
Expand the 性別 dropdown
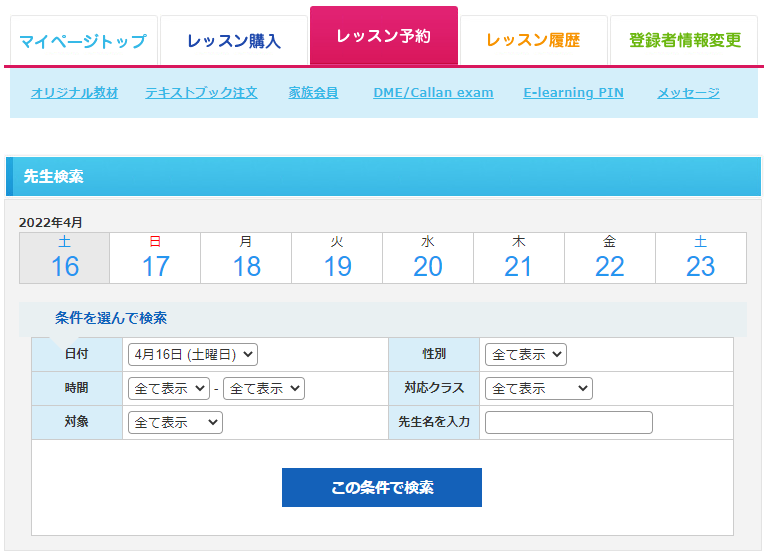525,354
